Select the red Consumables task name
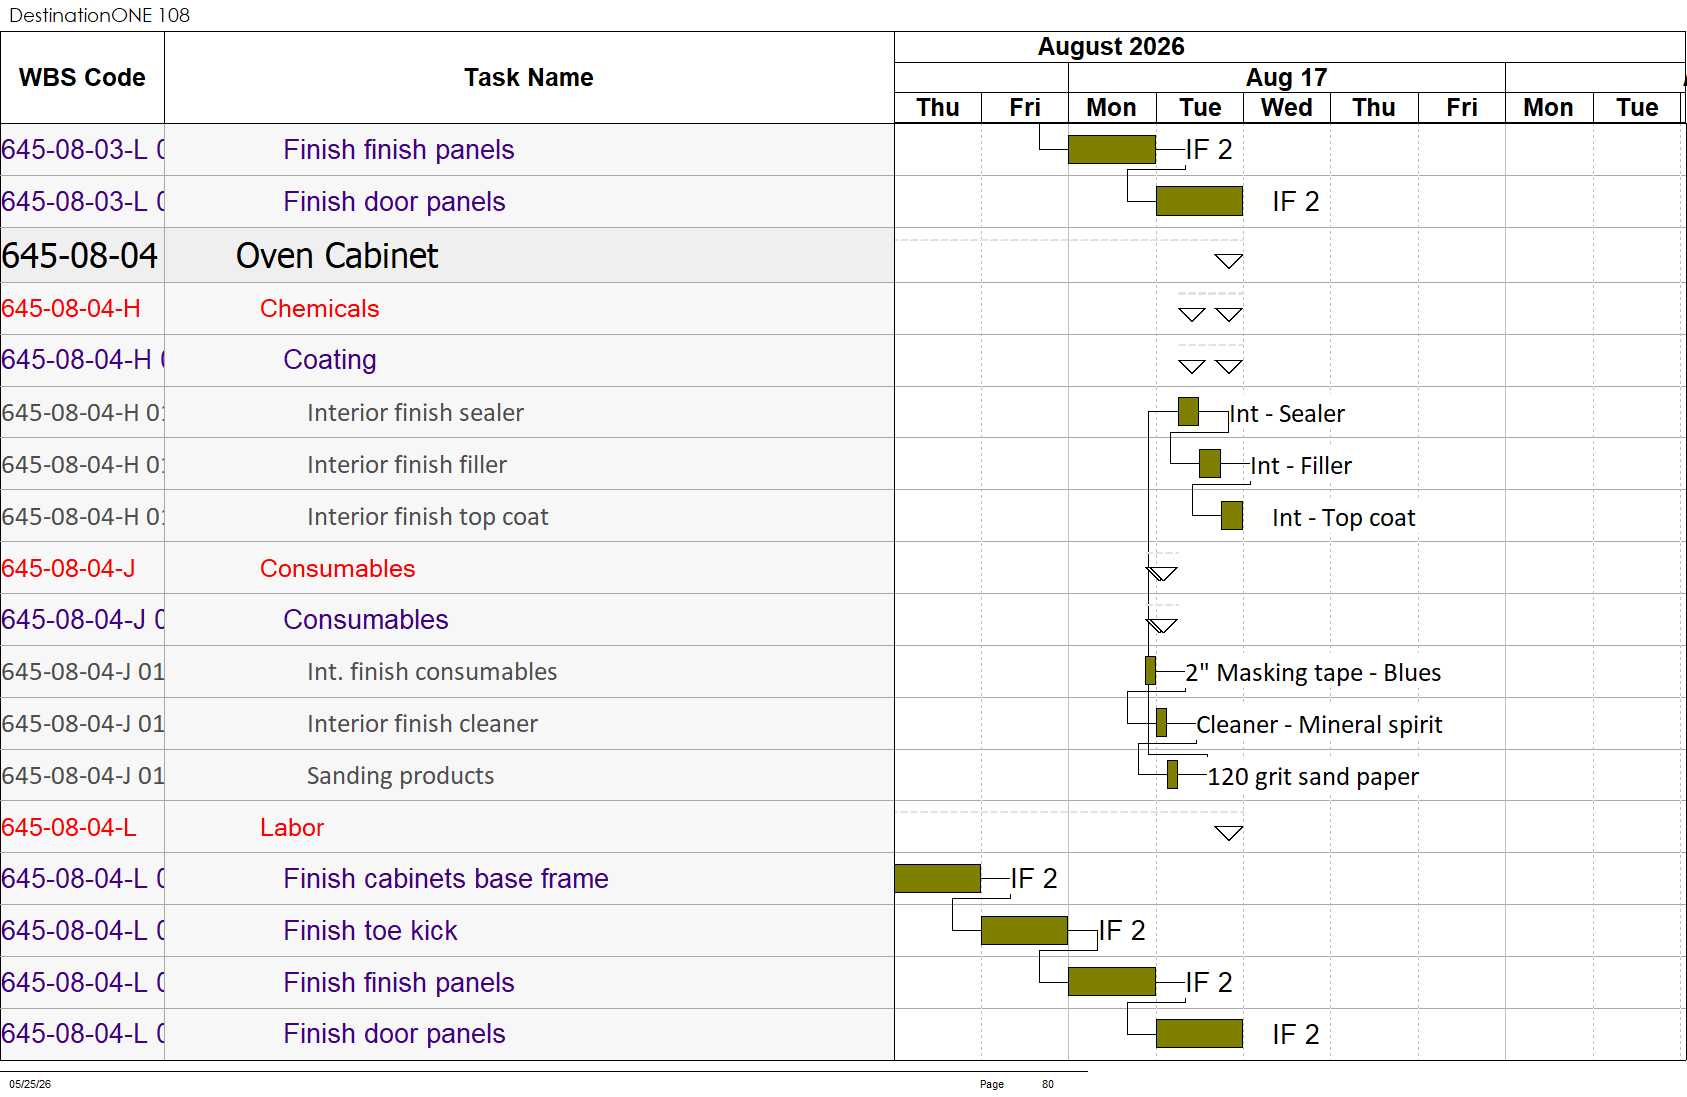 337,569
